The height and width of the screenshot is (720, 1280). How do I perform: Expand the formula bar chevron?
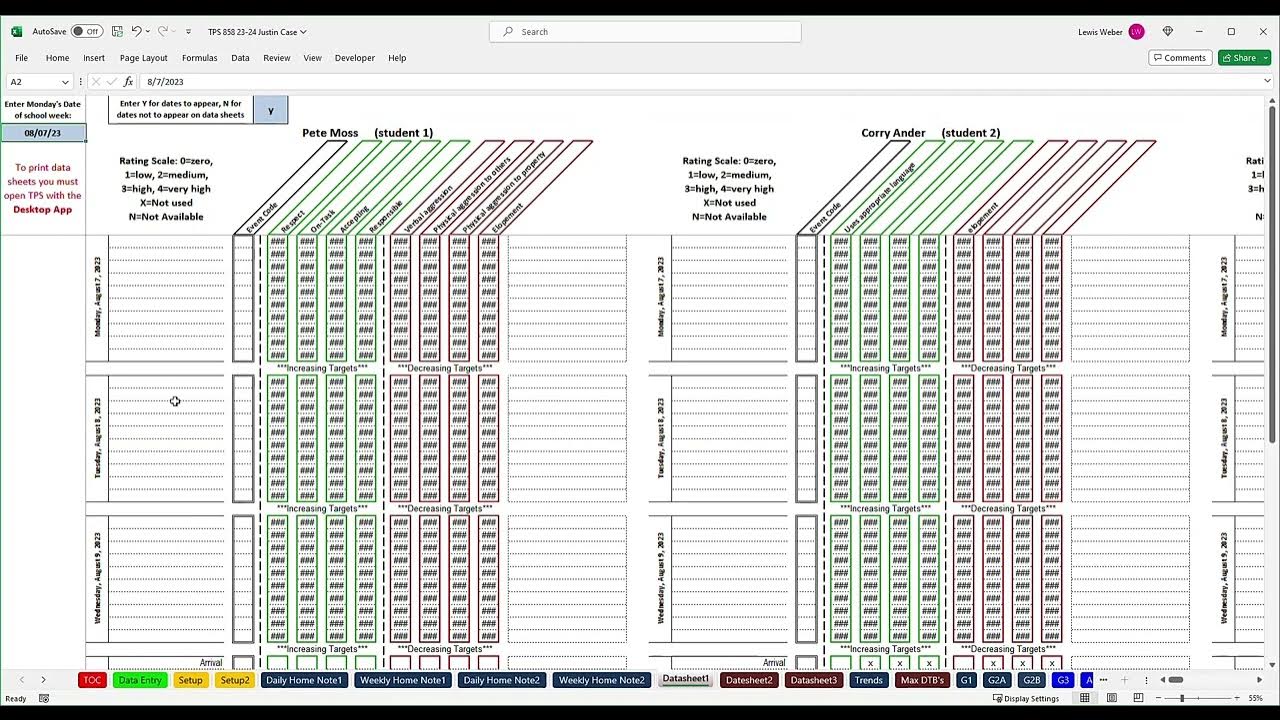[x=1267, y=82]
